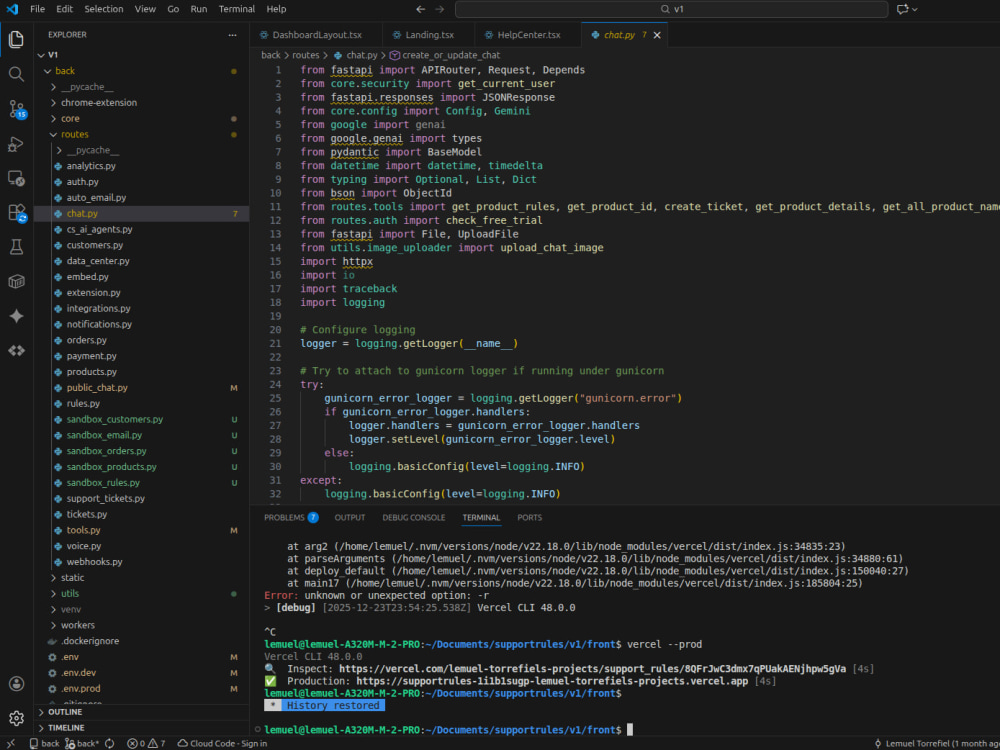Click the back folder status bar item
This screenshot has width=1000, height=750.
click(44, 744)
